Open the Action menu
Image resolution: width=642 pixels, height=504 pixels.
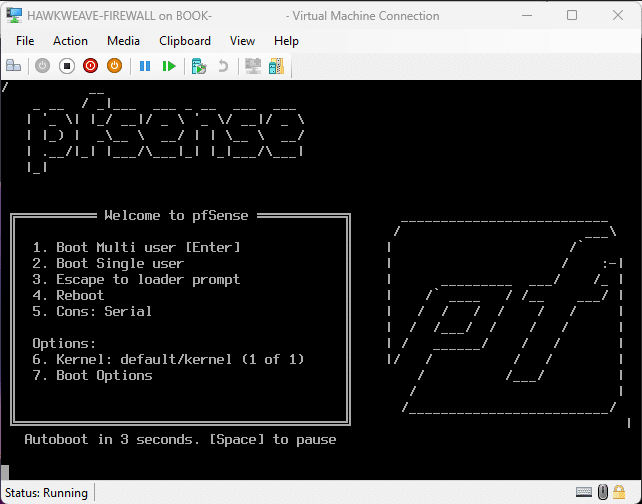click(70, 41)
